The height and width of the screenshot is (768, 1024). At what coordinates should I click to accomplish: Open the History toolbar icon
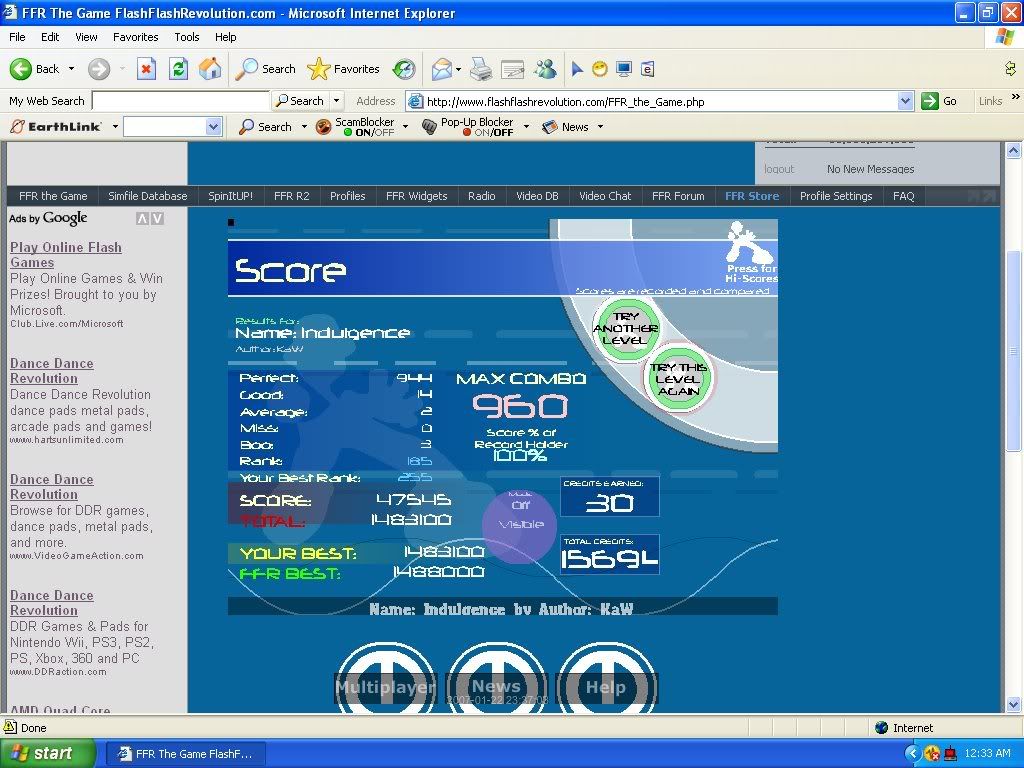[x=404, y=69]
